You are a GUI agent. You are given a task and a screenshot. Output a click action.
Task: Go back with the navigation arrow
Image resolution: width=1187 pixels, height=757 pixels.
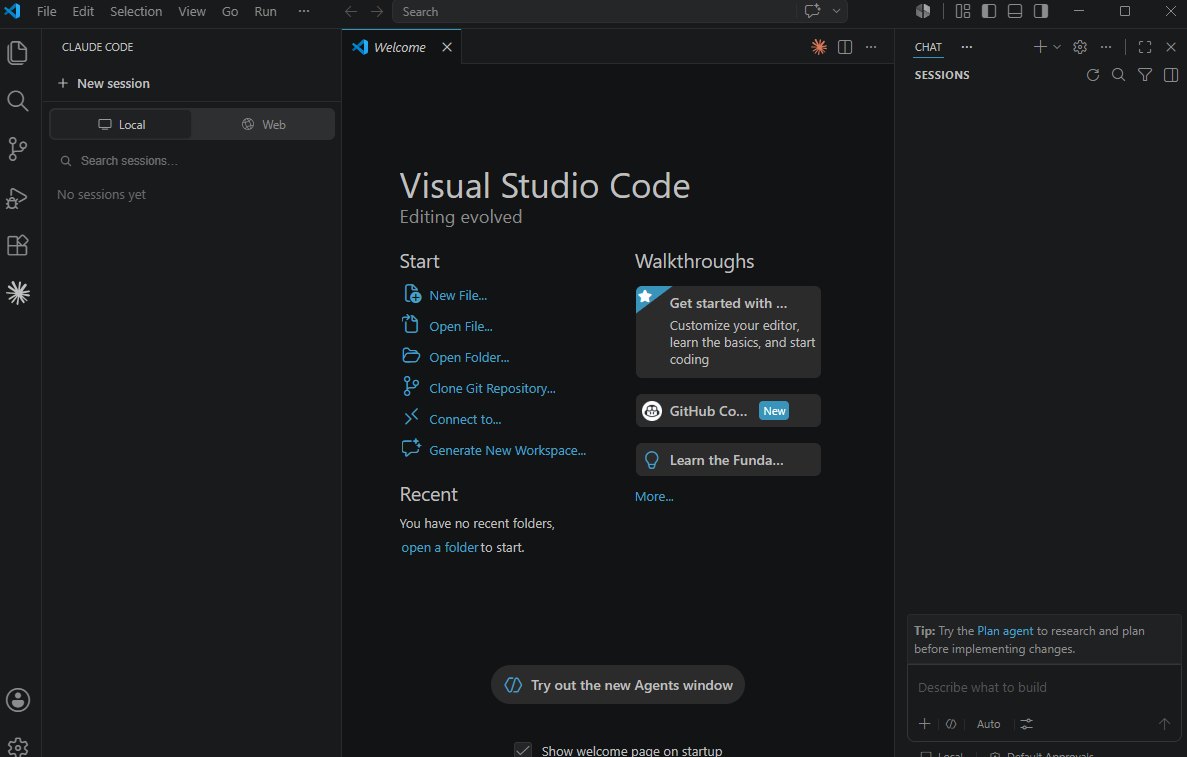point(350,11)
